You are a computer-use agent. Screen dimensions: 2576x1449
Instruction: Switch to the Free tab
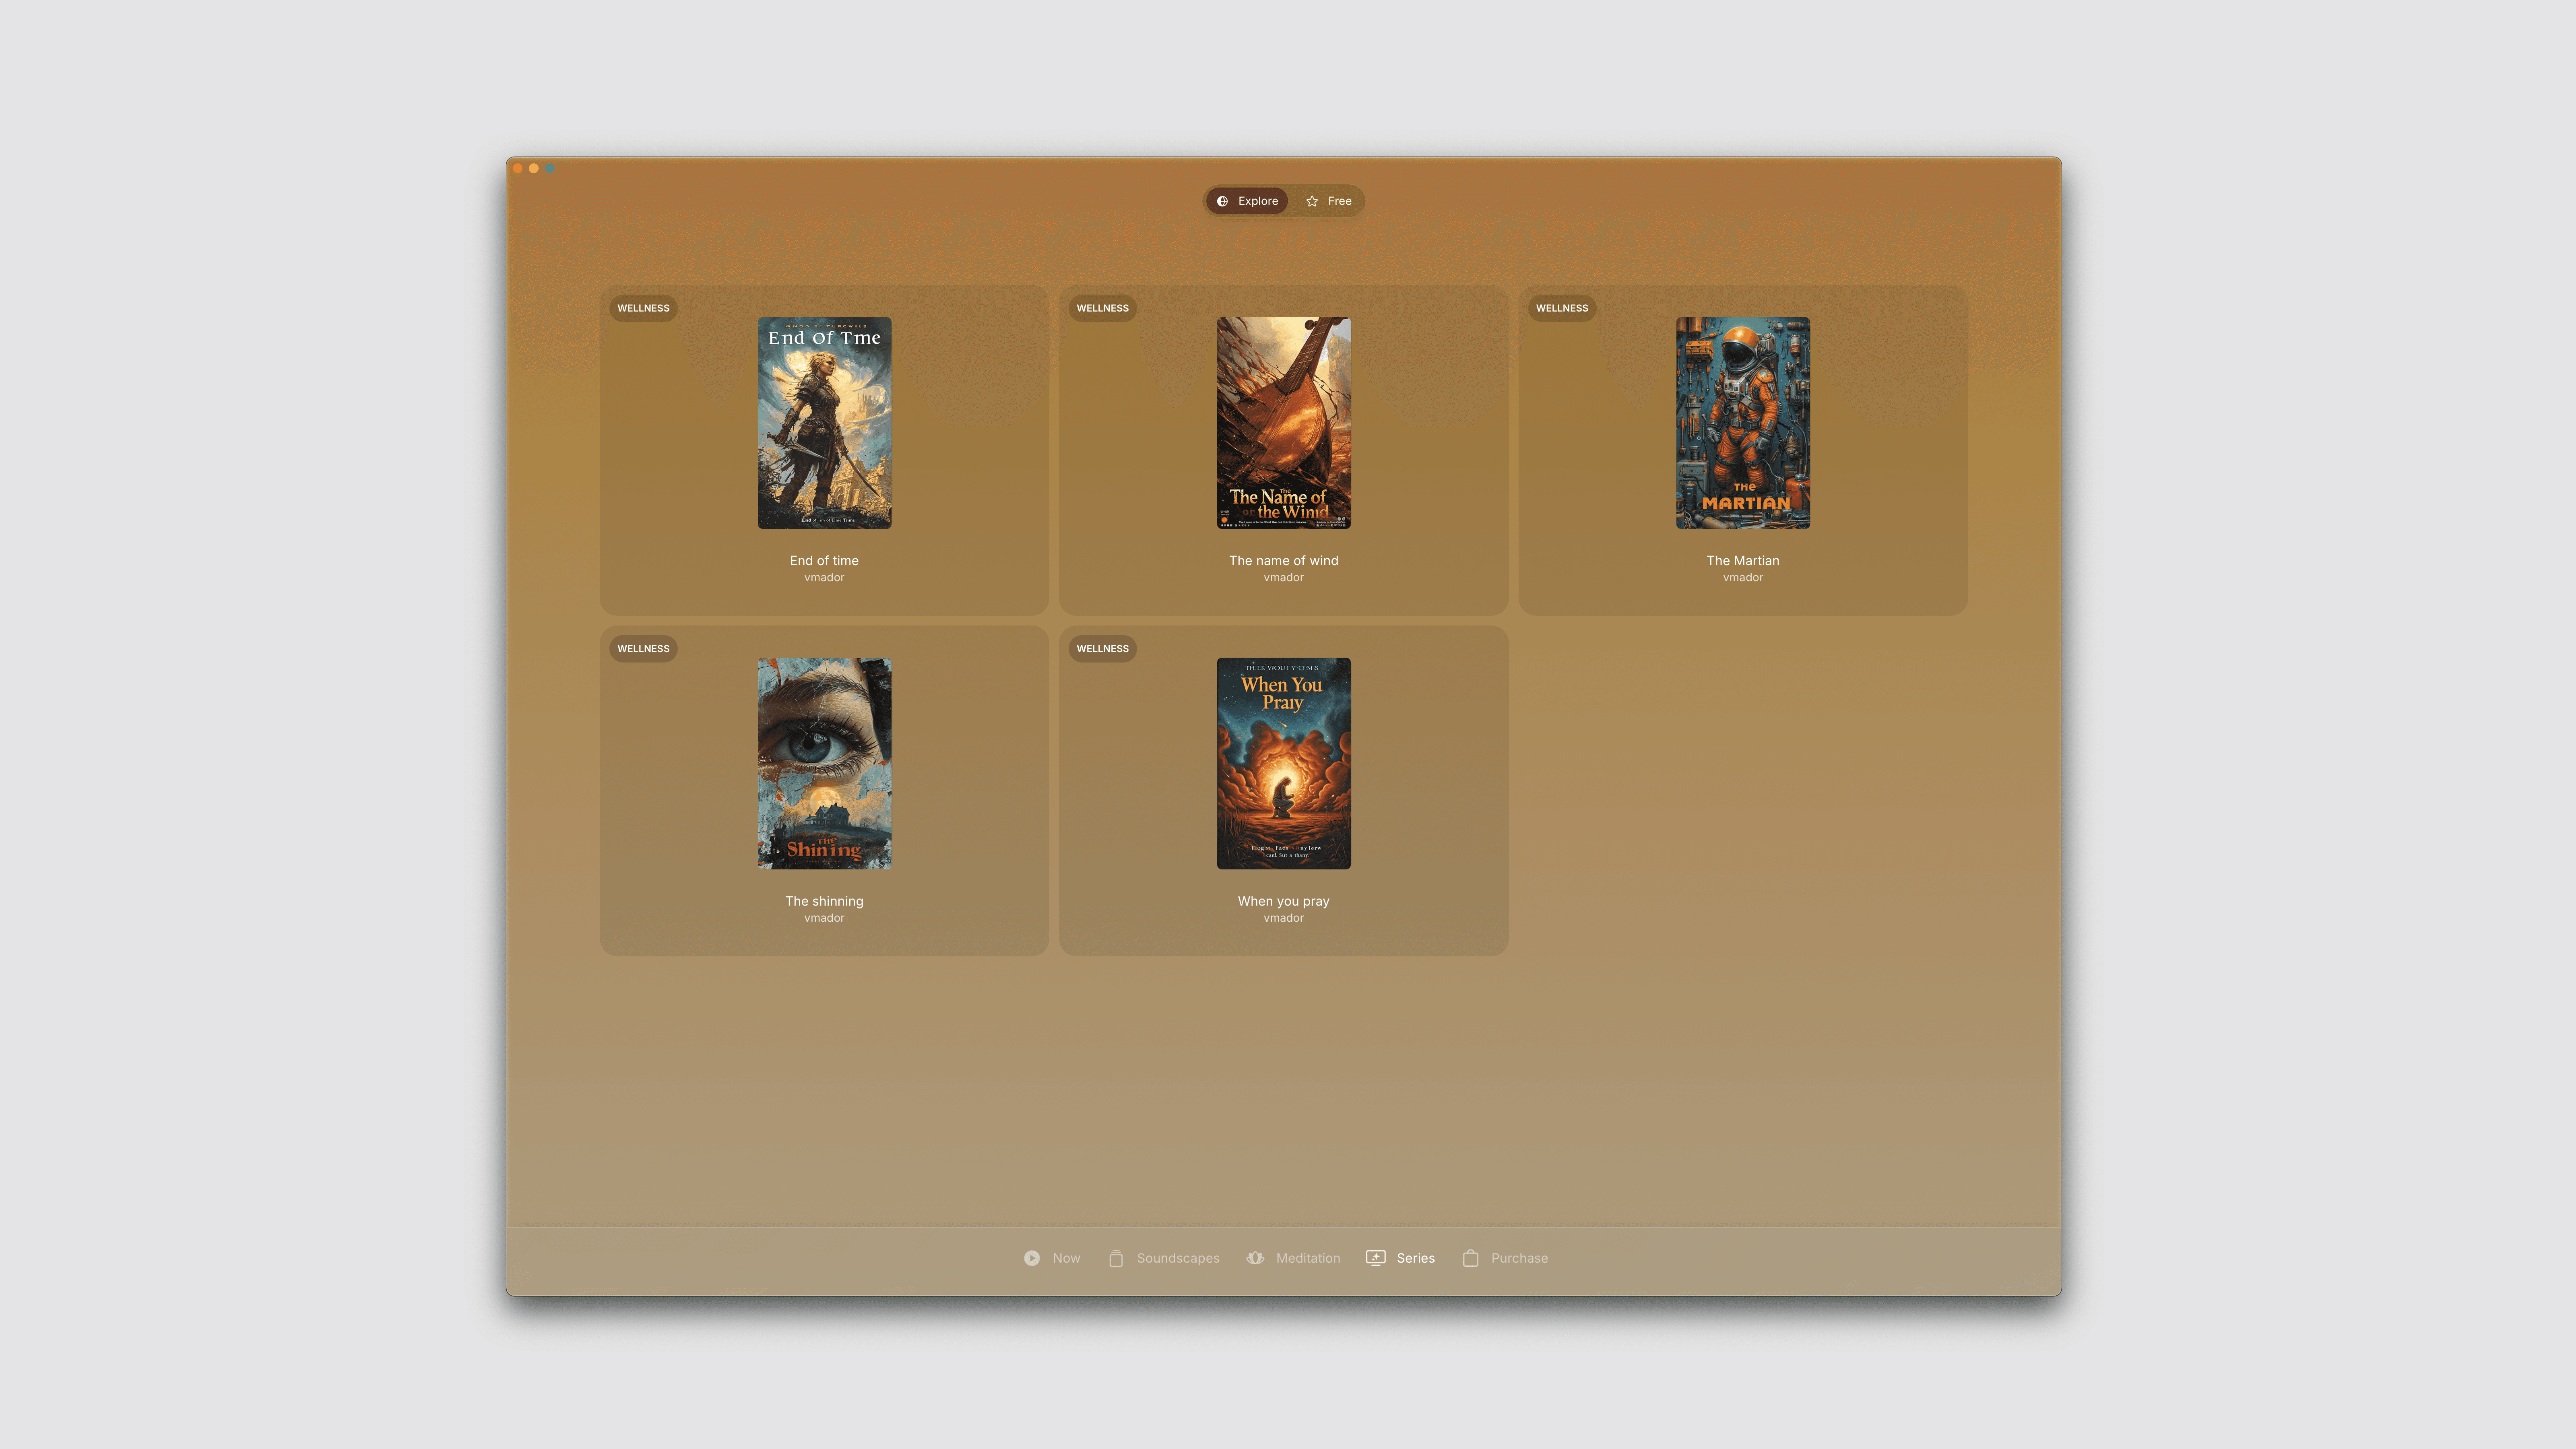(1329, 201)
